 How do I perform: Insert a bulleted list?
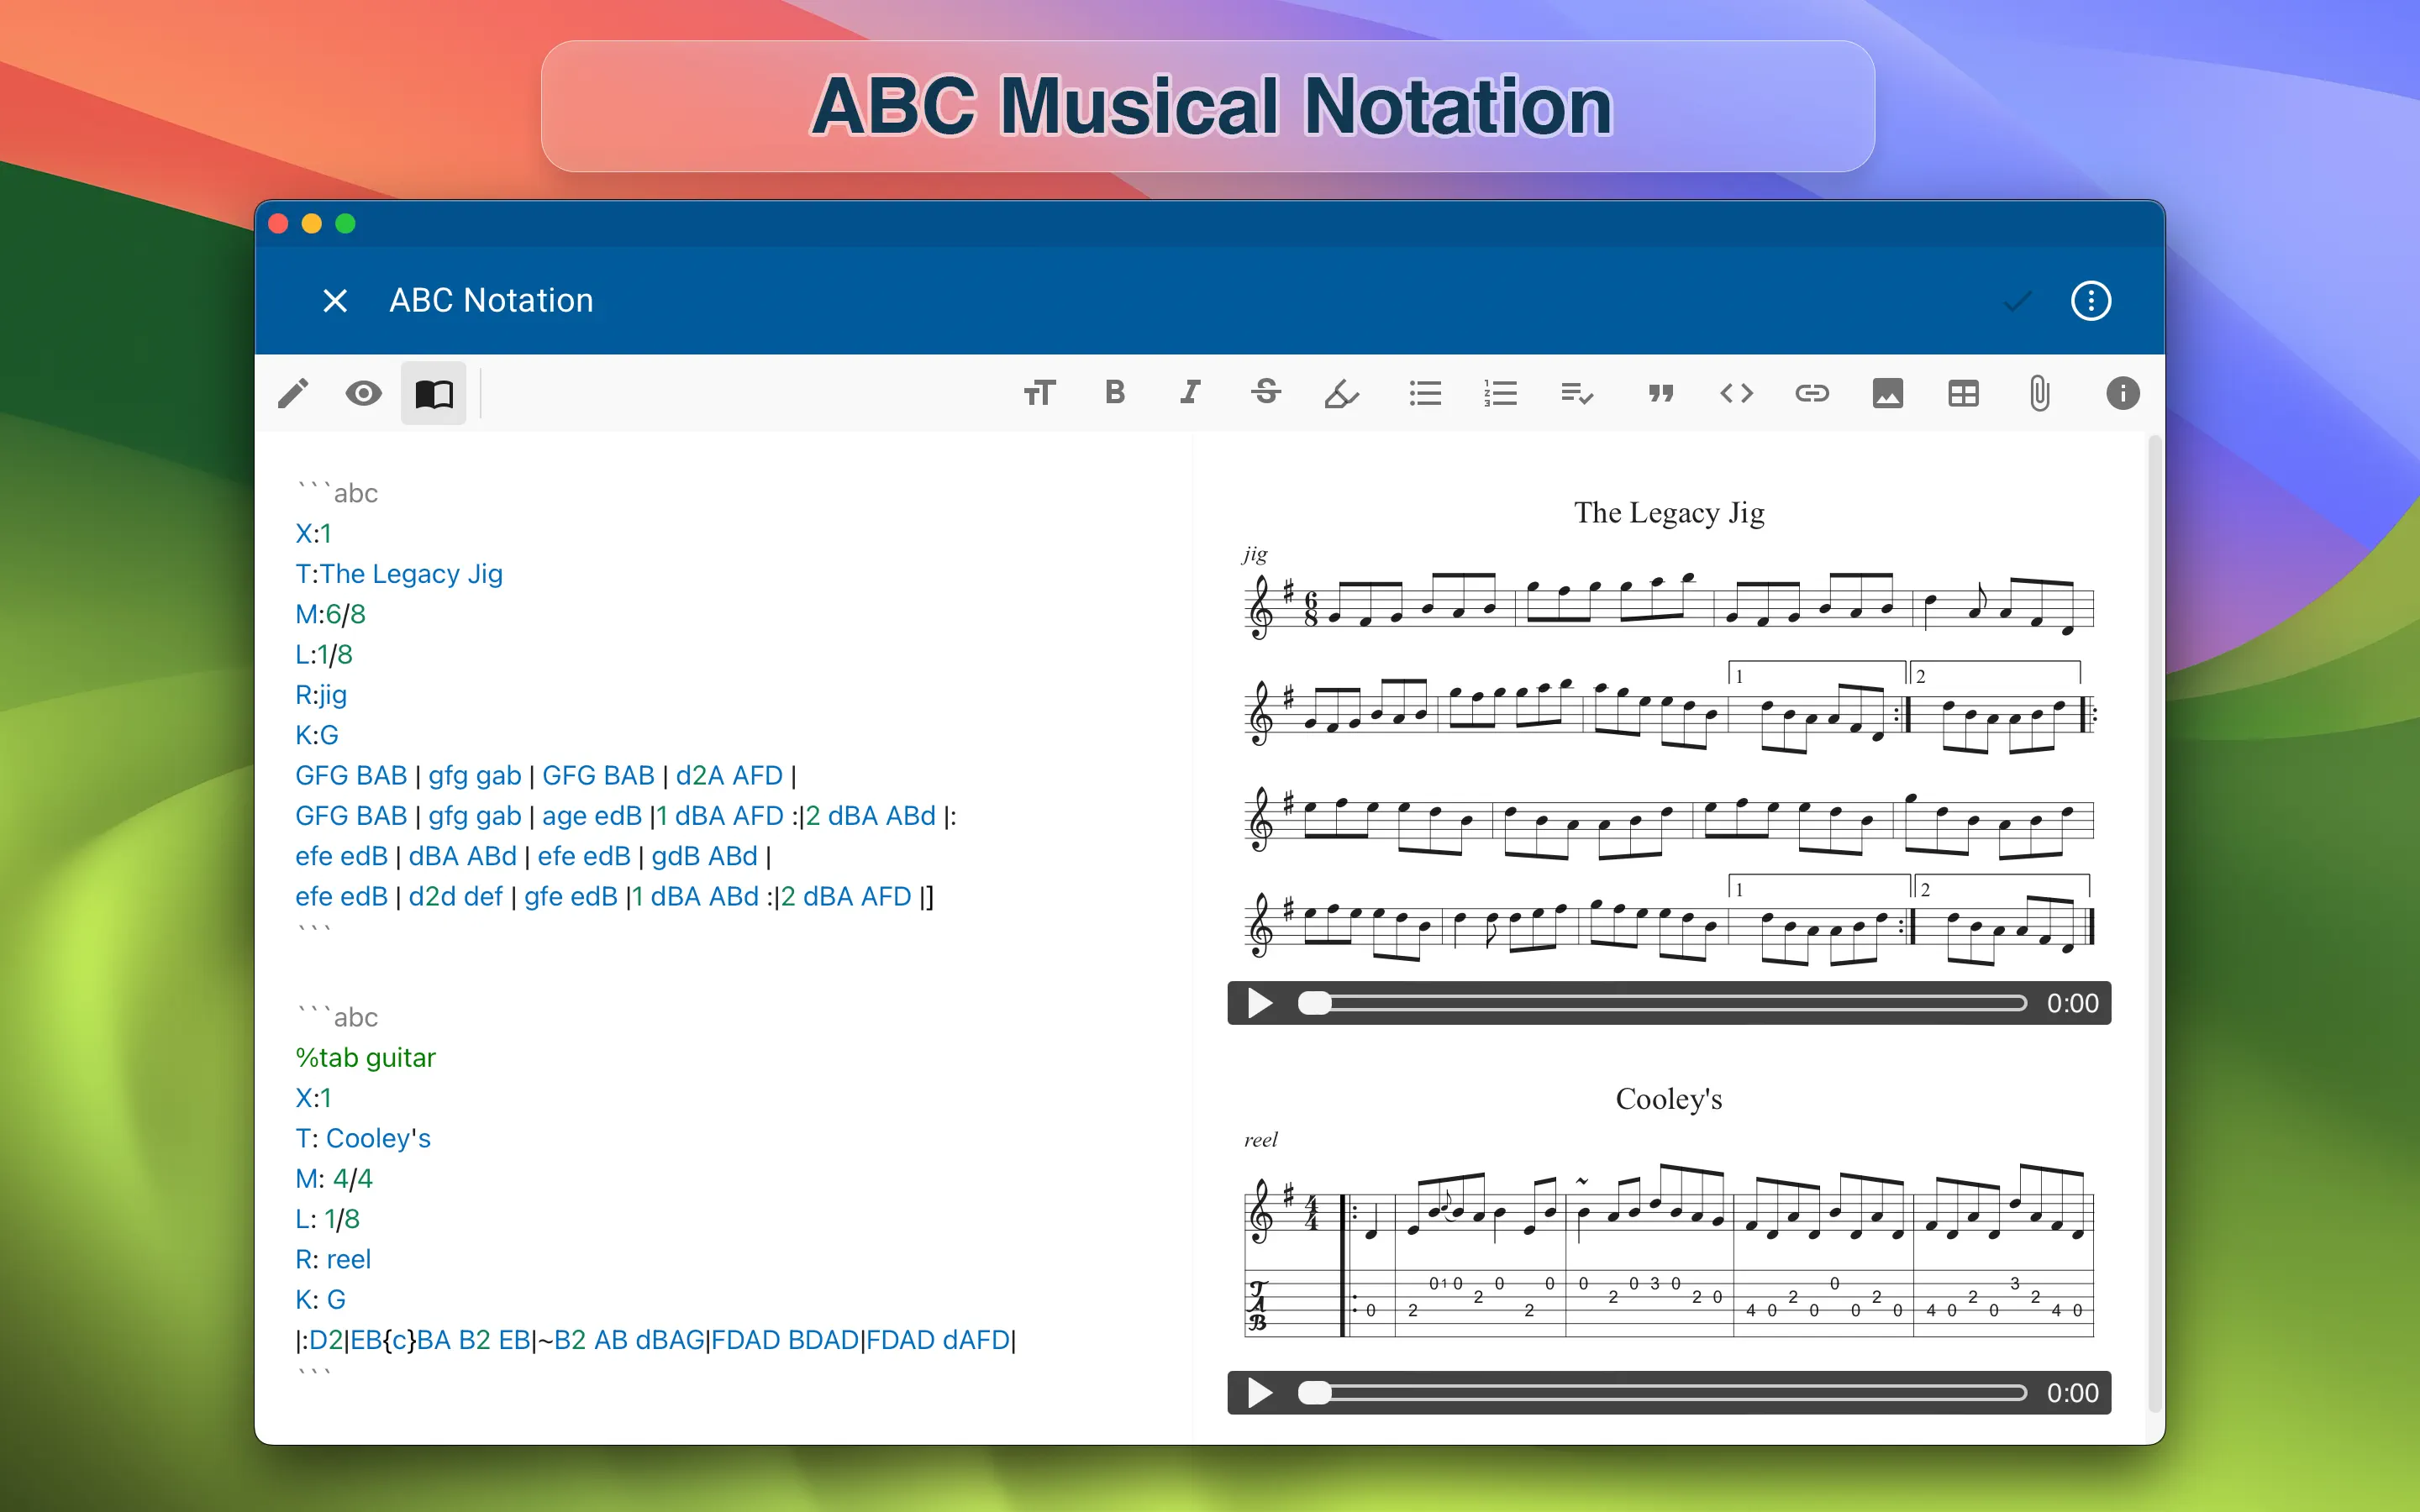1425,393
